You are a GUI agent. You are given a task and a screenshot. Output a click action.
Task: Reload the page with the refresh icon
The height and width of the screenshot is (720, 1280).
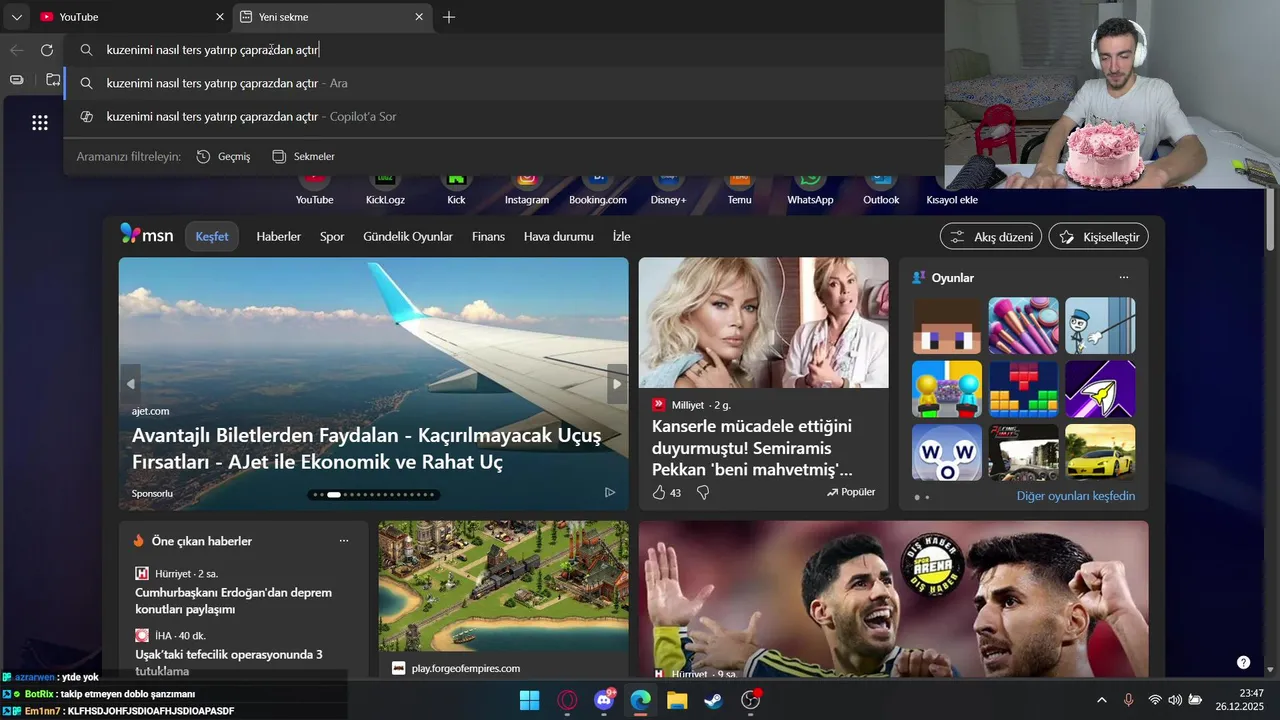click(47, 50)
